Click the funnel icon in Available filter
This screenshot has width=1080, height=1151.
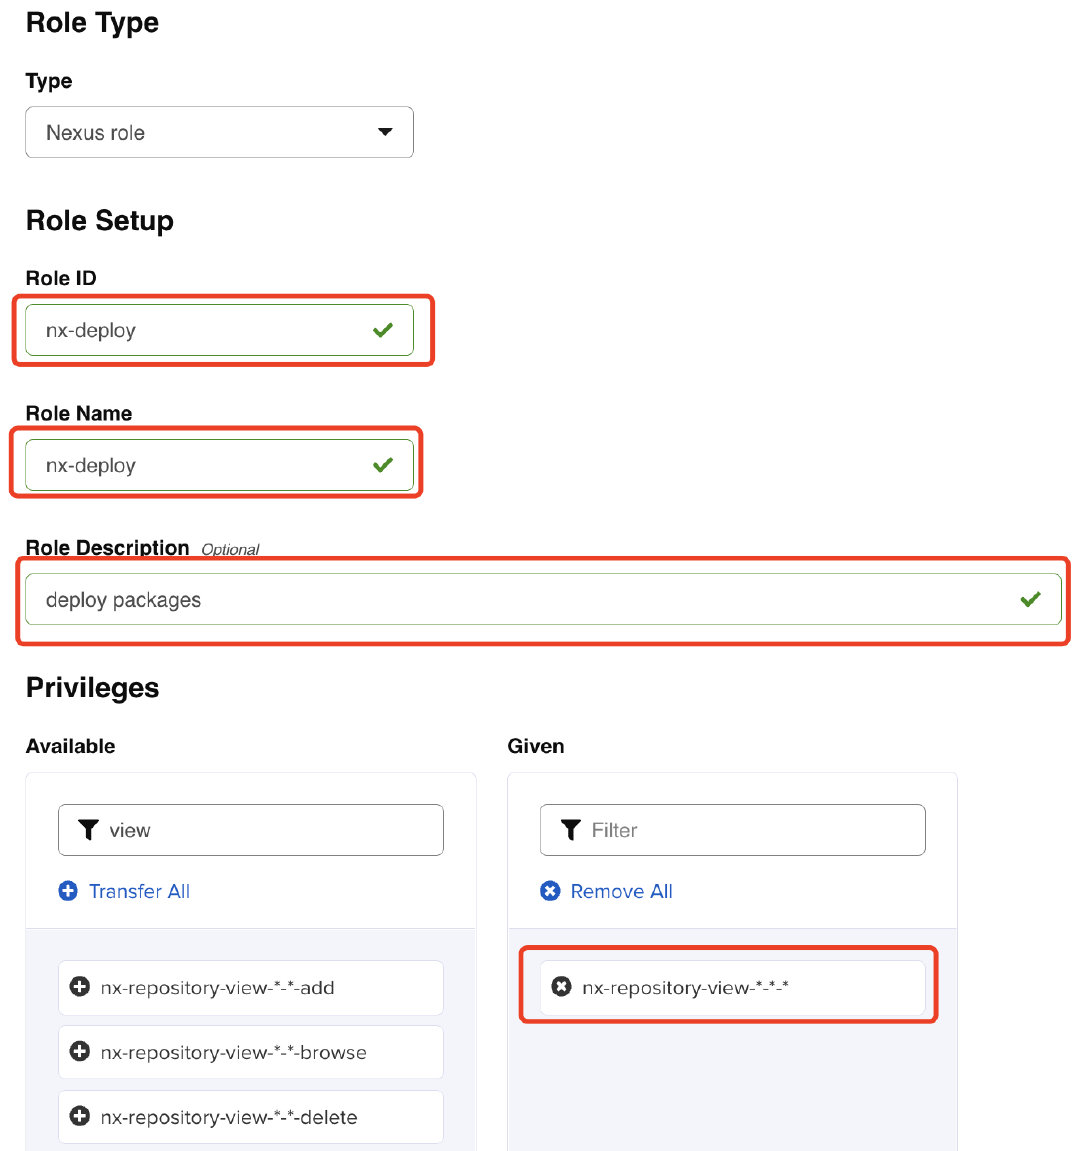pos(88,830)
